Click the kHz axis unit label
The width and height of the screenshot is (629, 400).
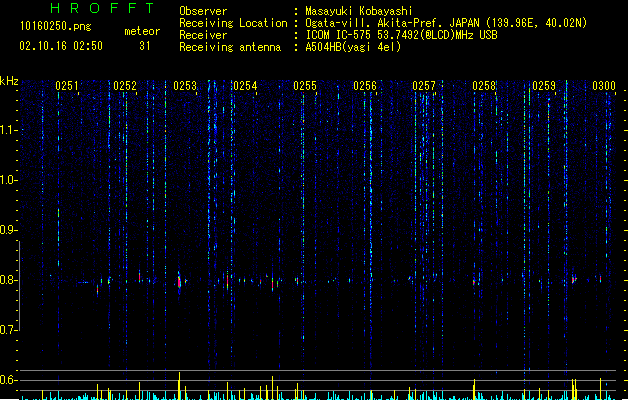(9, 81)
